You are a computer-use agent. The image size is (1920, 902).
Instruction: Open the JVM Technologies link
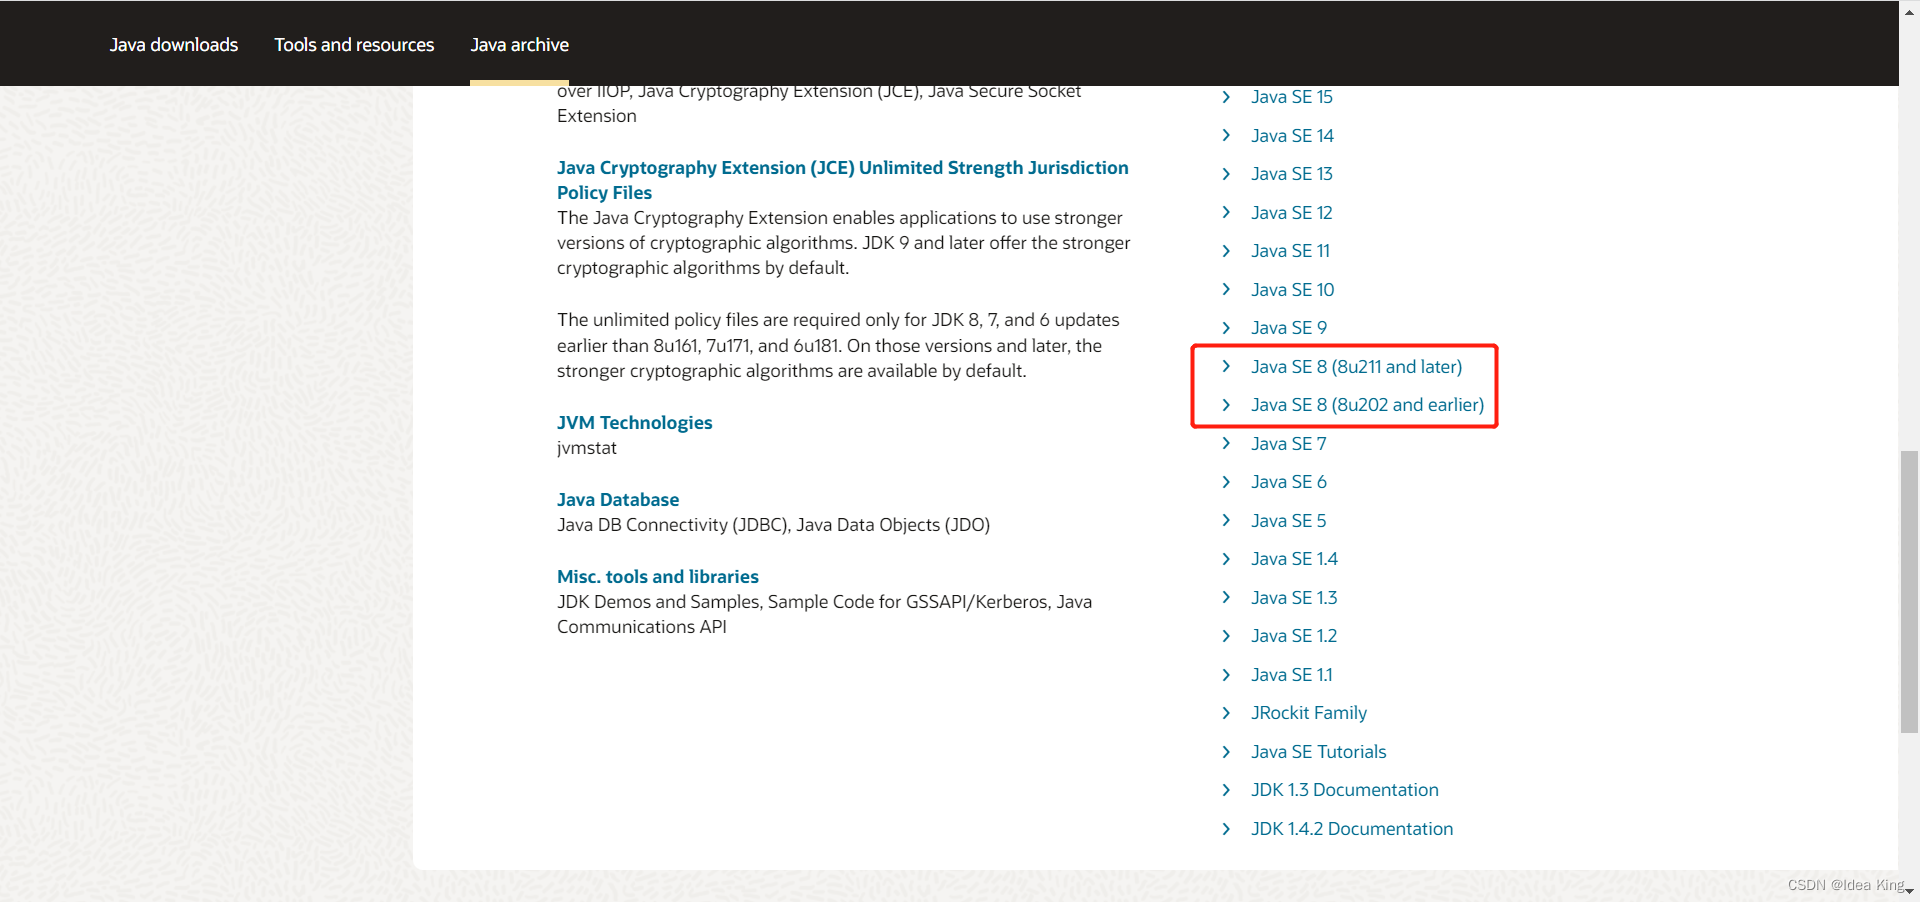(634, 423)
